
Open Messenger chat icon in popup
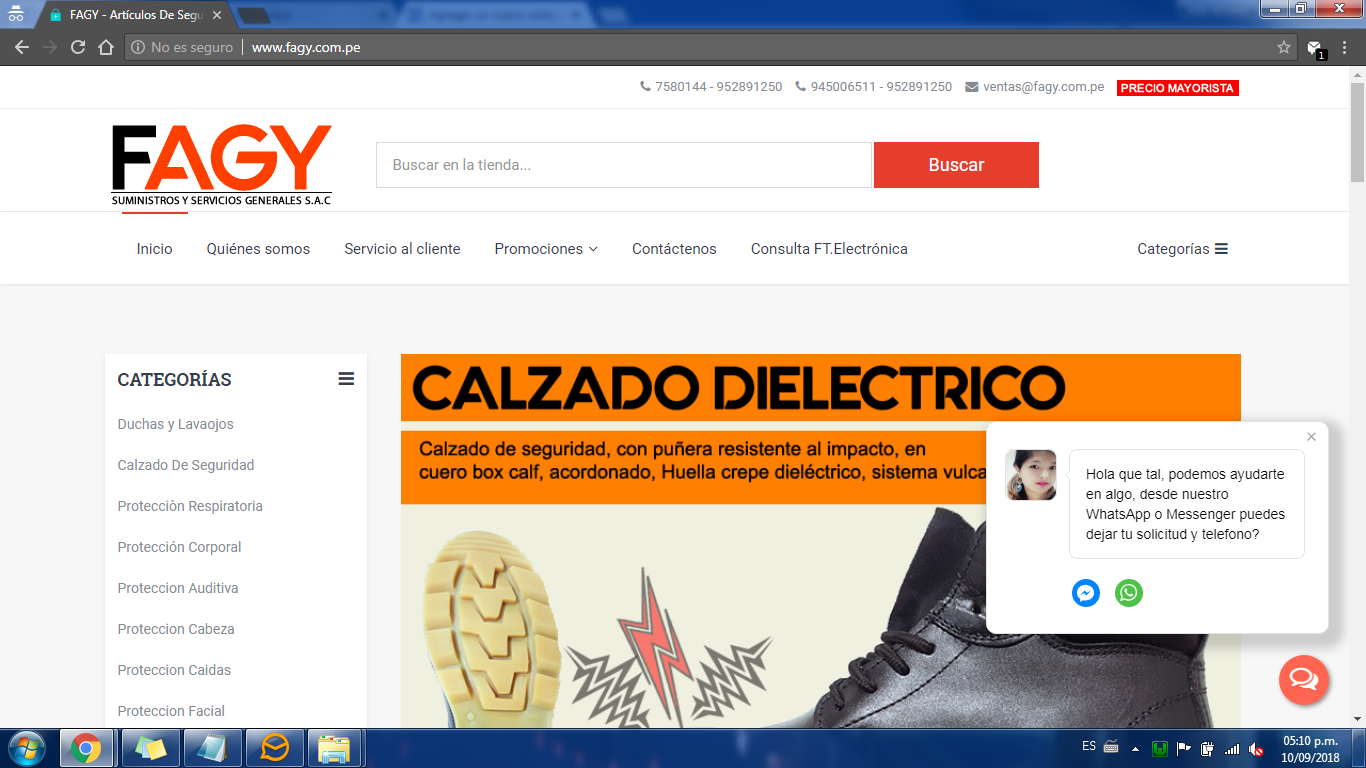point(1086,593)
